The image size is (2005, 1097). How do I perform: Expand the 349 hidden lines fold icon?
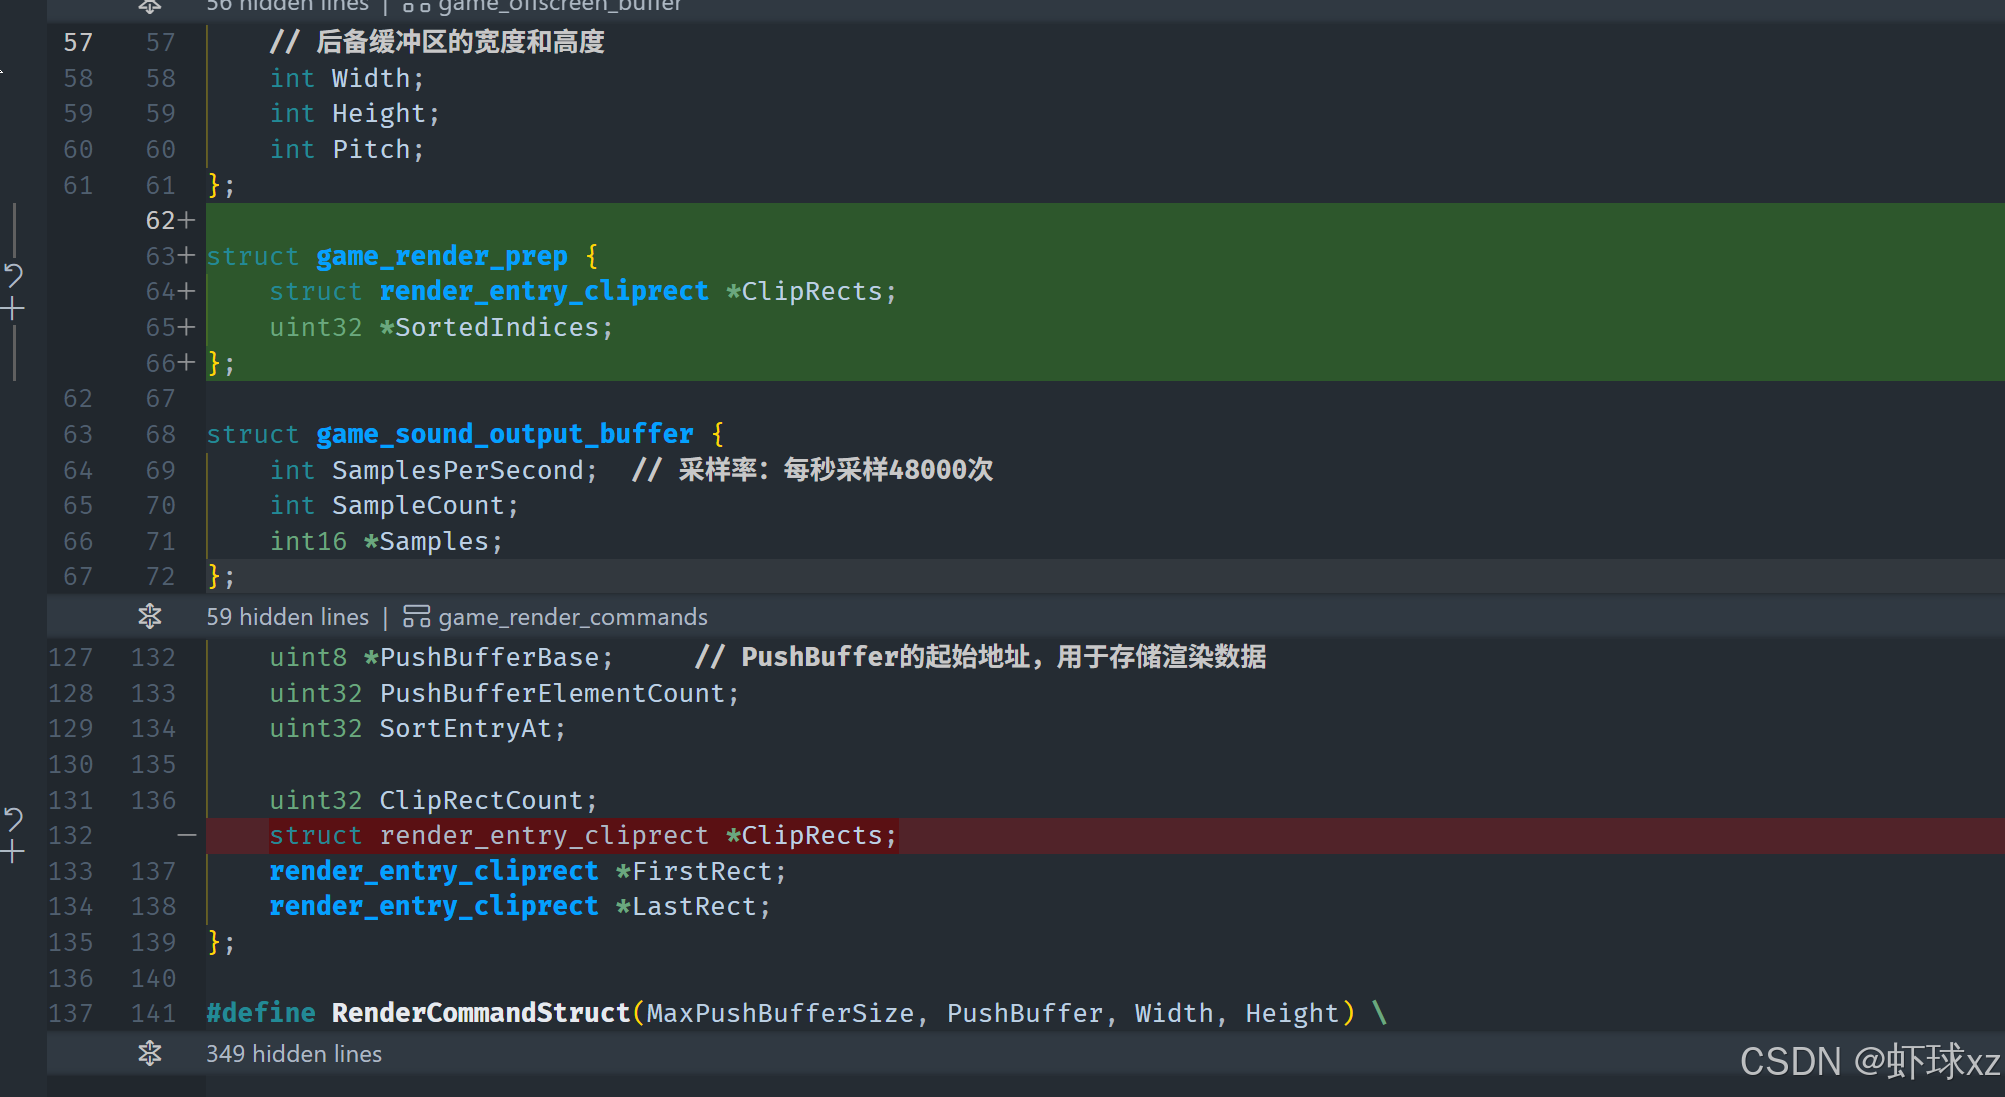150,1054
